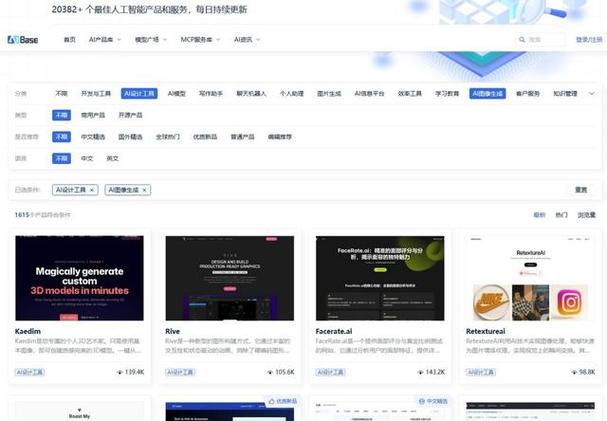Select the 个人助理 category filter
This screenshot has height=421, width=607.
pyautogui.click(x=292, y=94)
